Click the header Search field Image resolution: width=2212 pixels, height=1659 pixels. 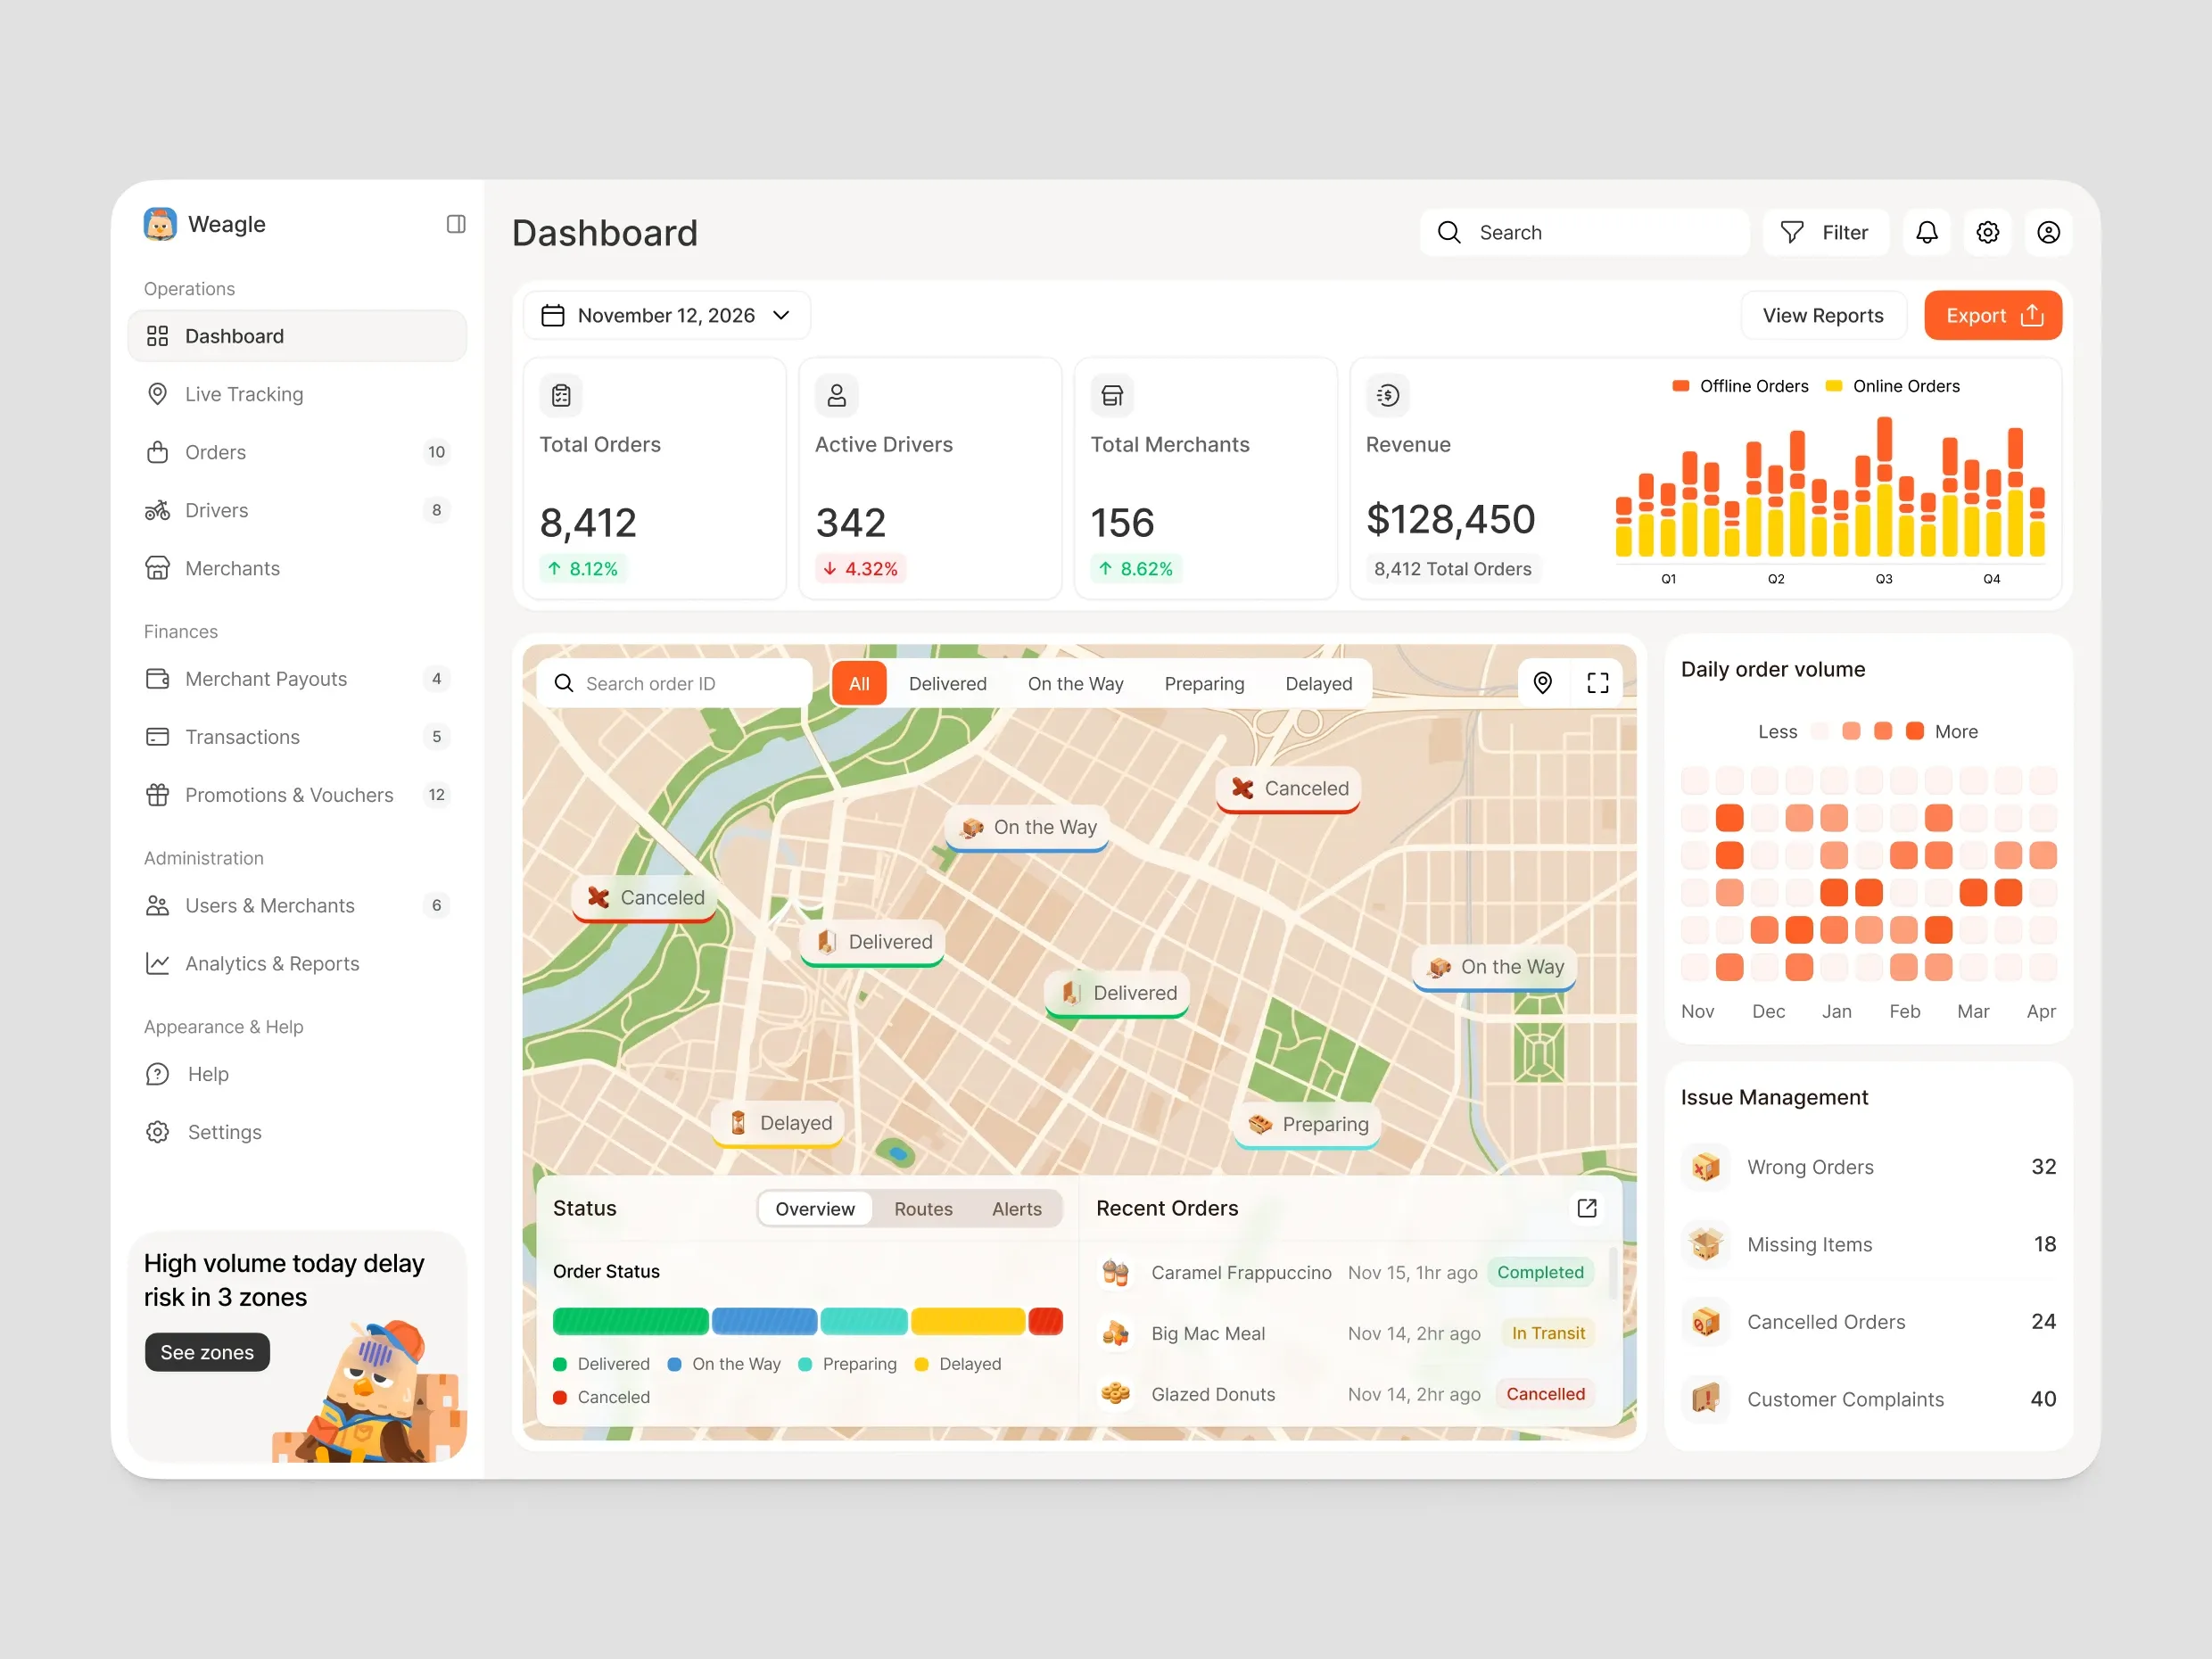coord(1584,233)
